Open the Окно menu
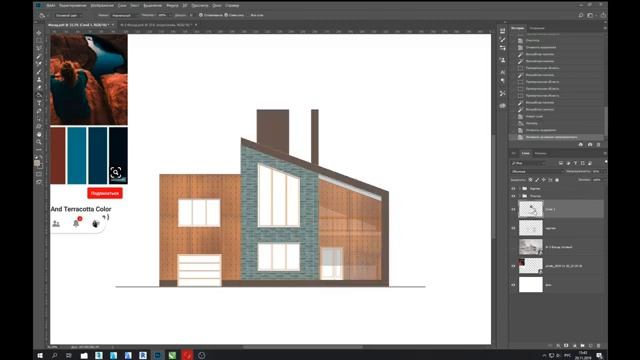The height and width of the screenshot is (360, 640). (217, 5)
